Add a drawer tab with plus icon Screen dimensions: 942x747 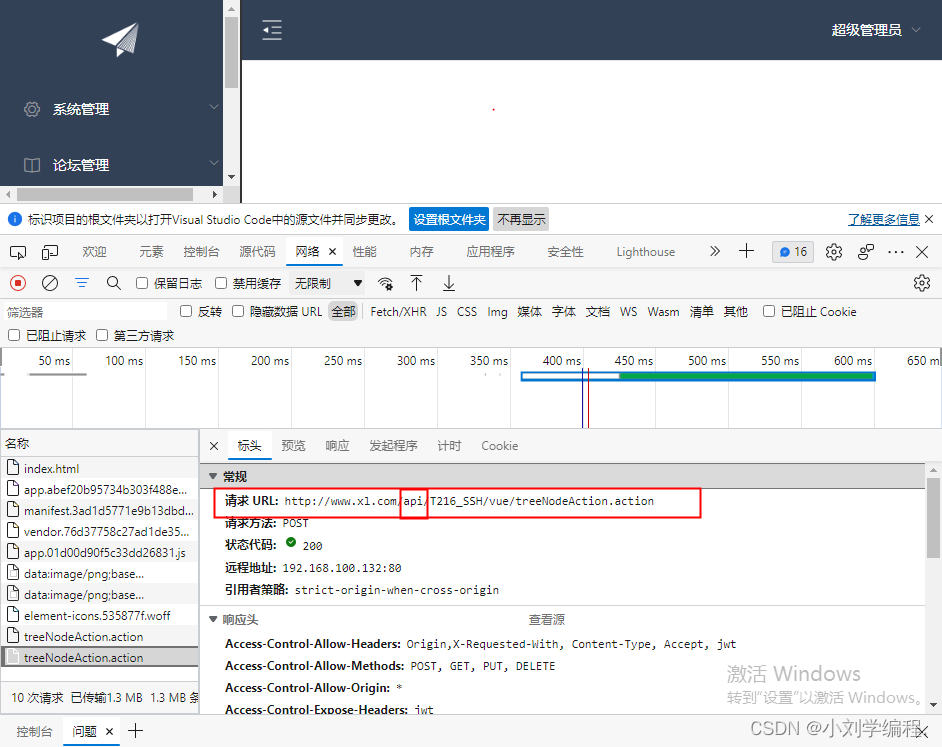pyautogui.click(x=136, y=731)
